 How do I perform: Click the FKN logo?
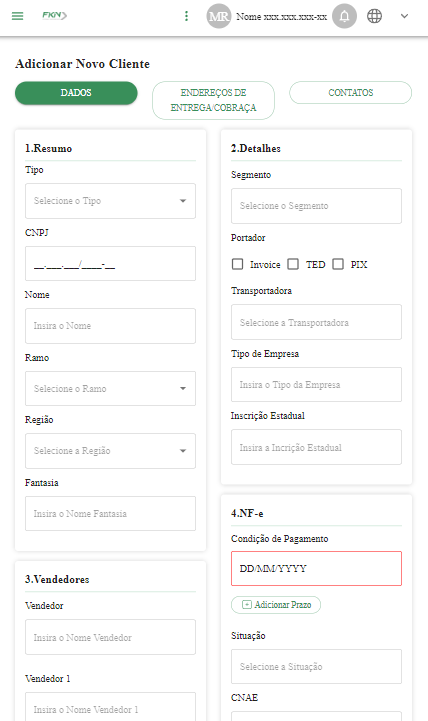pyautogui.click(x=54, y=16)
